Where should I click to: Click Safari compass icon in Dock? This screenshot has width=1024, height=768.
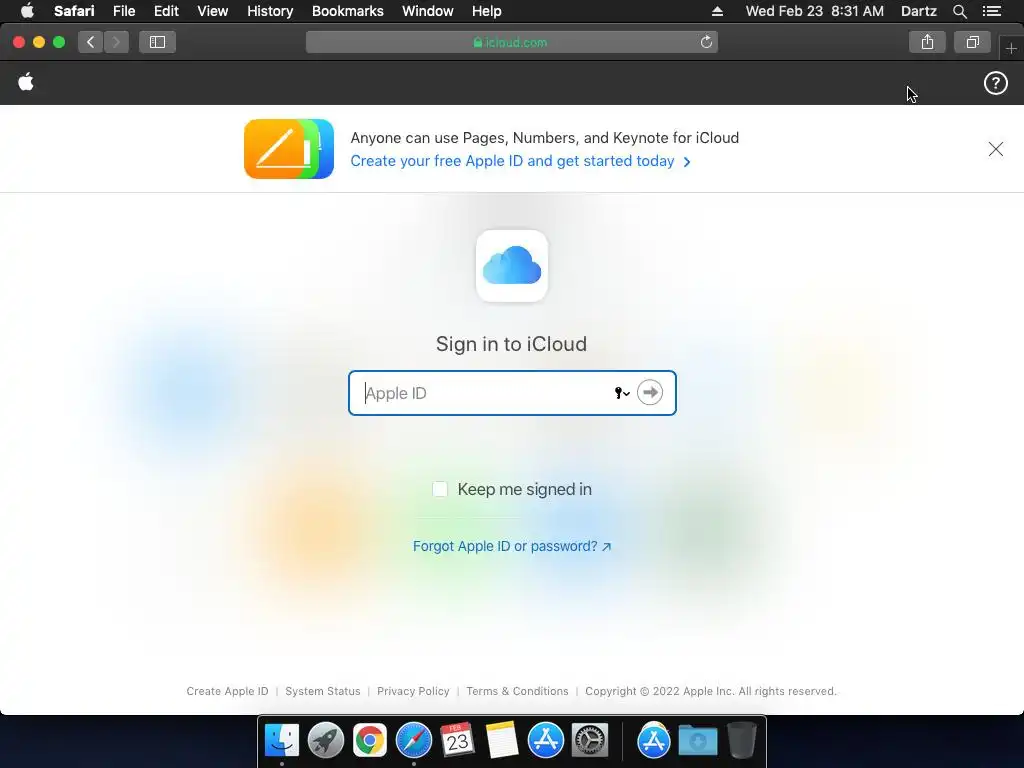click(x=413, y=740)
